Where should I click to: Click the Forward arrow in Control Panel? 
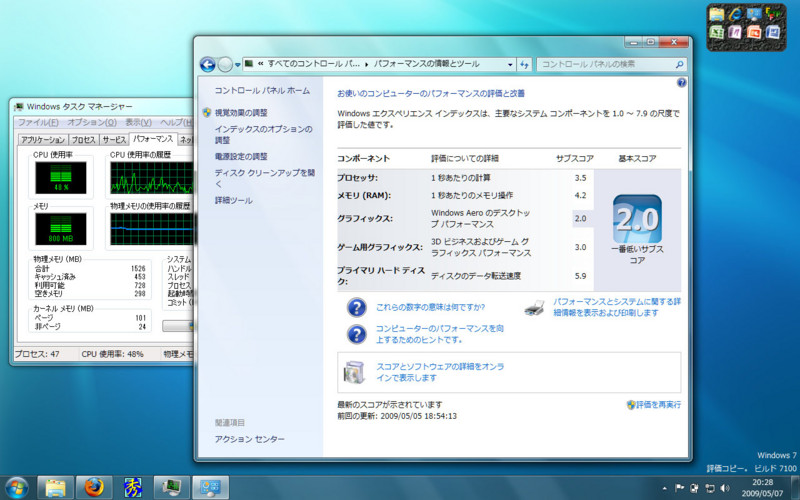point(225,64)
